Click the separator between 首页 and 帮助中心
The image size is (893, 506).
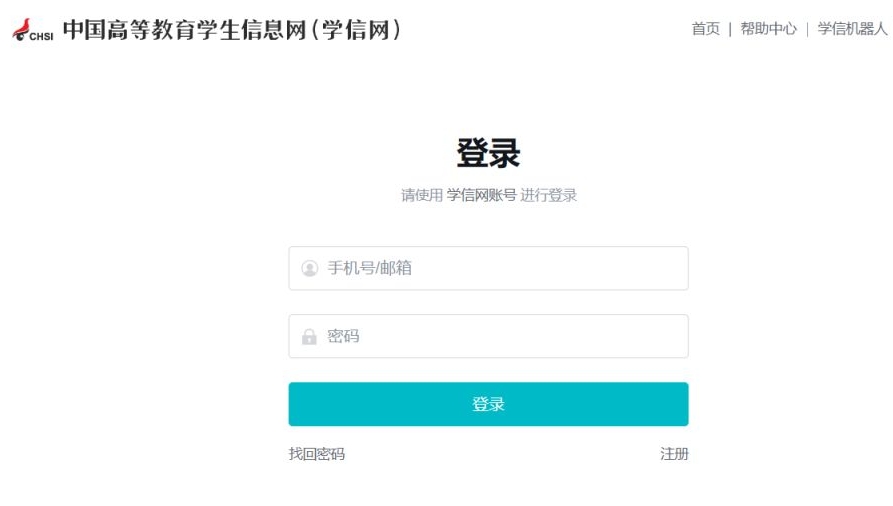point(730,29)
